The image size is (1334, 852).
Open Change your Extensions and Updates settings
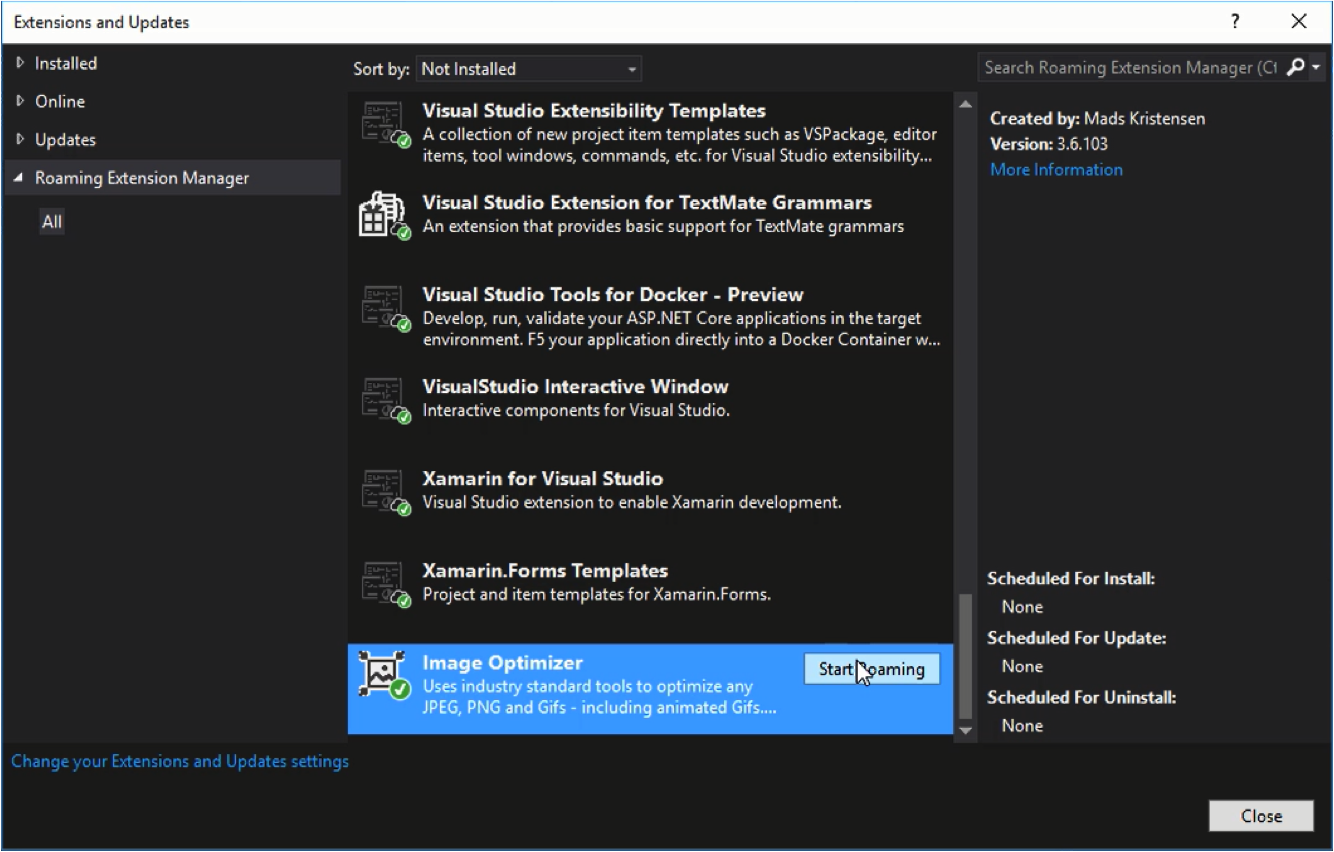click(x=180, y=761)
